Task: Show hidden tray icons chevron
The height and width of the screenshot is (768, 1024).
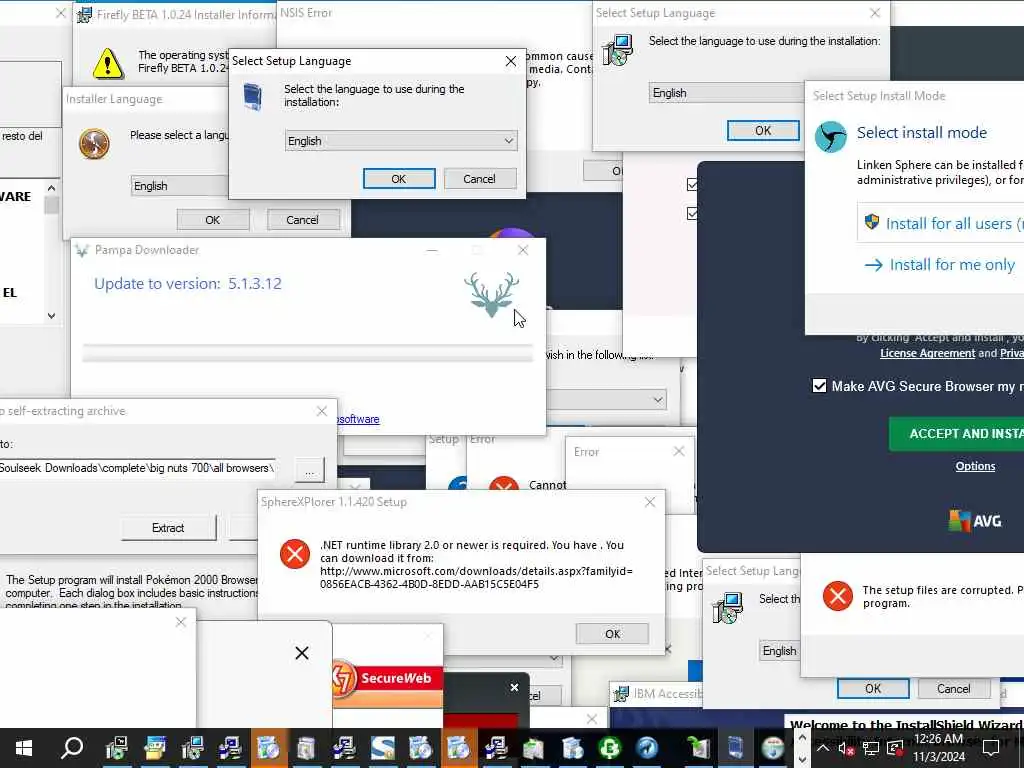Action: tap(822, 748)
